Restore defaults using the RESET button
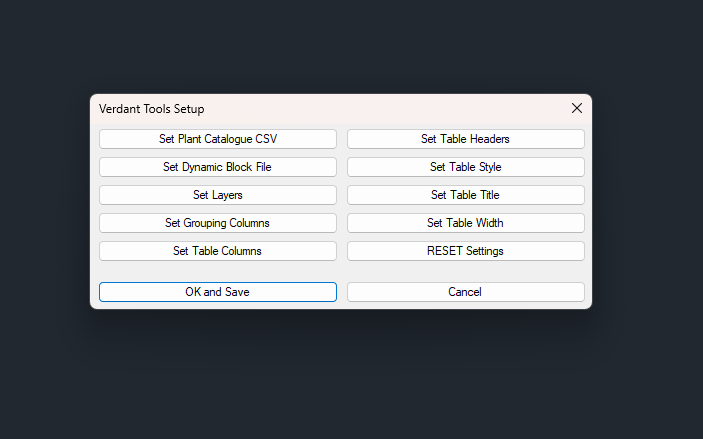 465,251
